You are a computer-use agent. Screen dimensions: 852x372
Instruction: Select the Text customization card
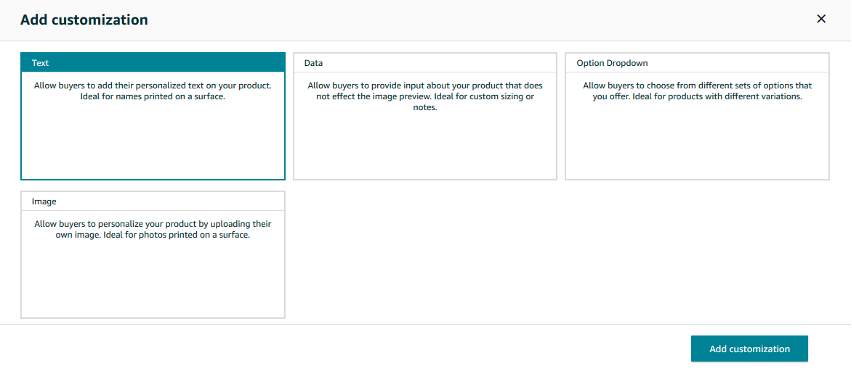153,116
